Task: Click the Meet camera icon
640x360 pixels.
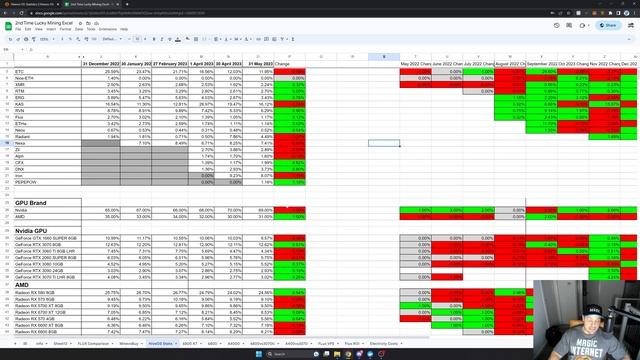Action: pos(583,25)
